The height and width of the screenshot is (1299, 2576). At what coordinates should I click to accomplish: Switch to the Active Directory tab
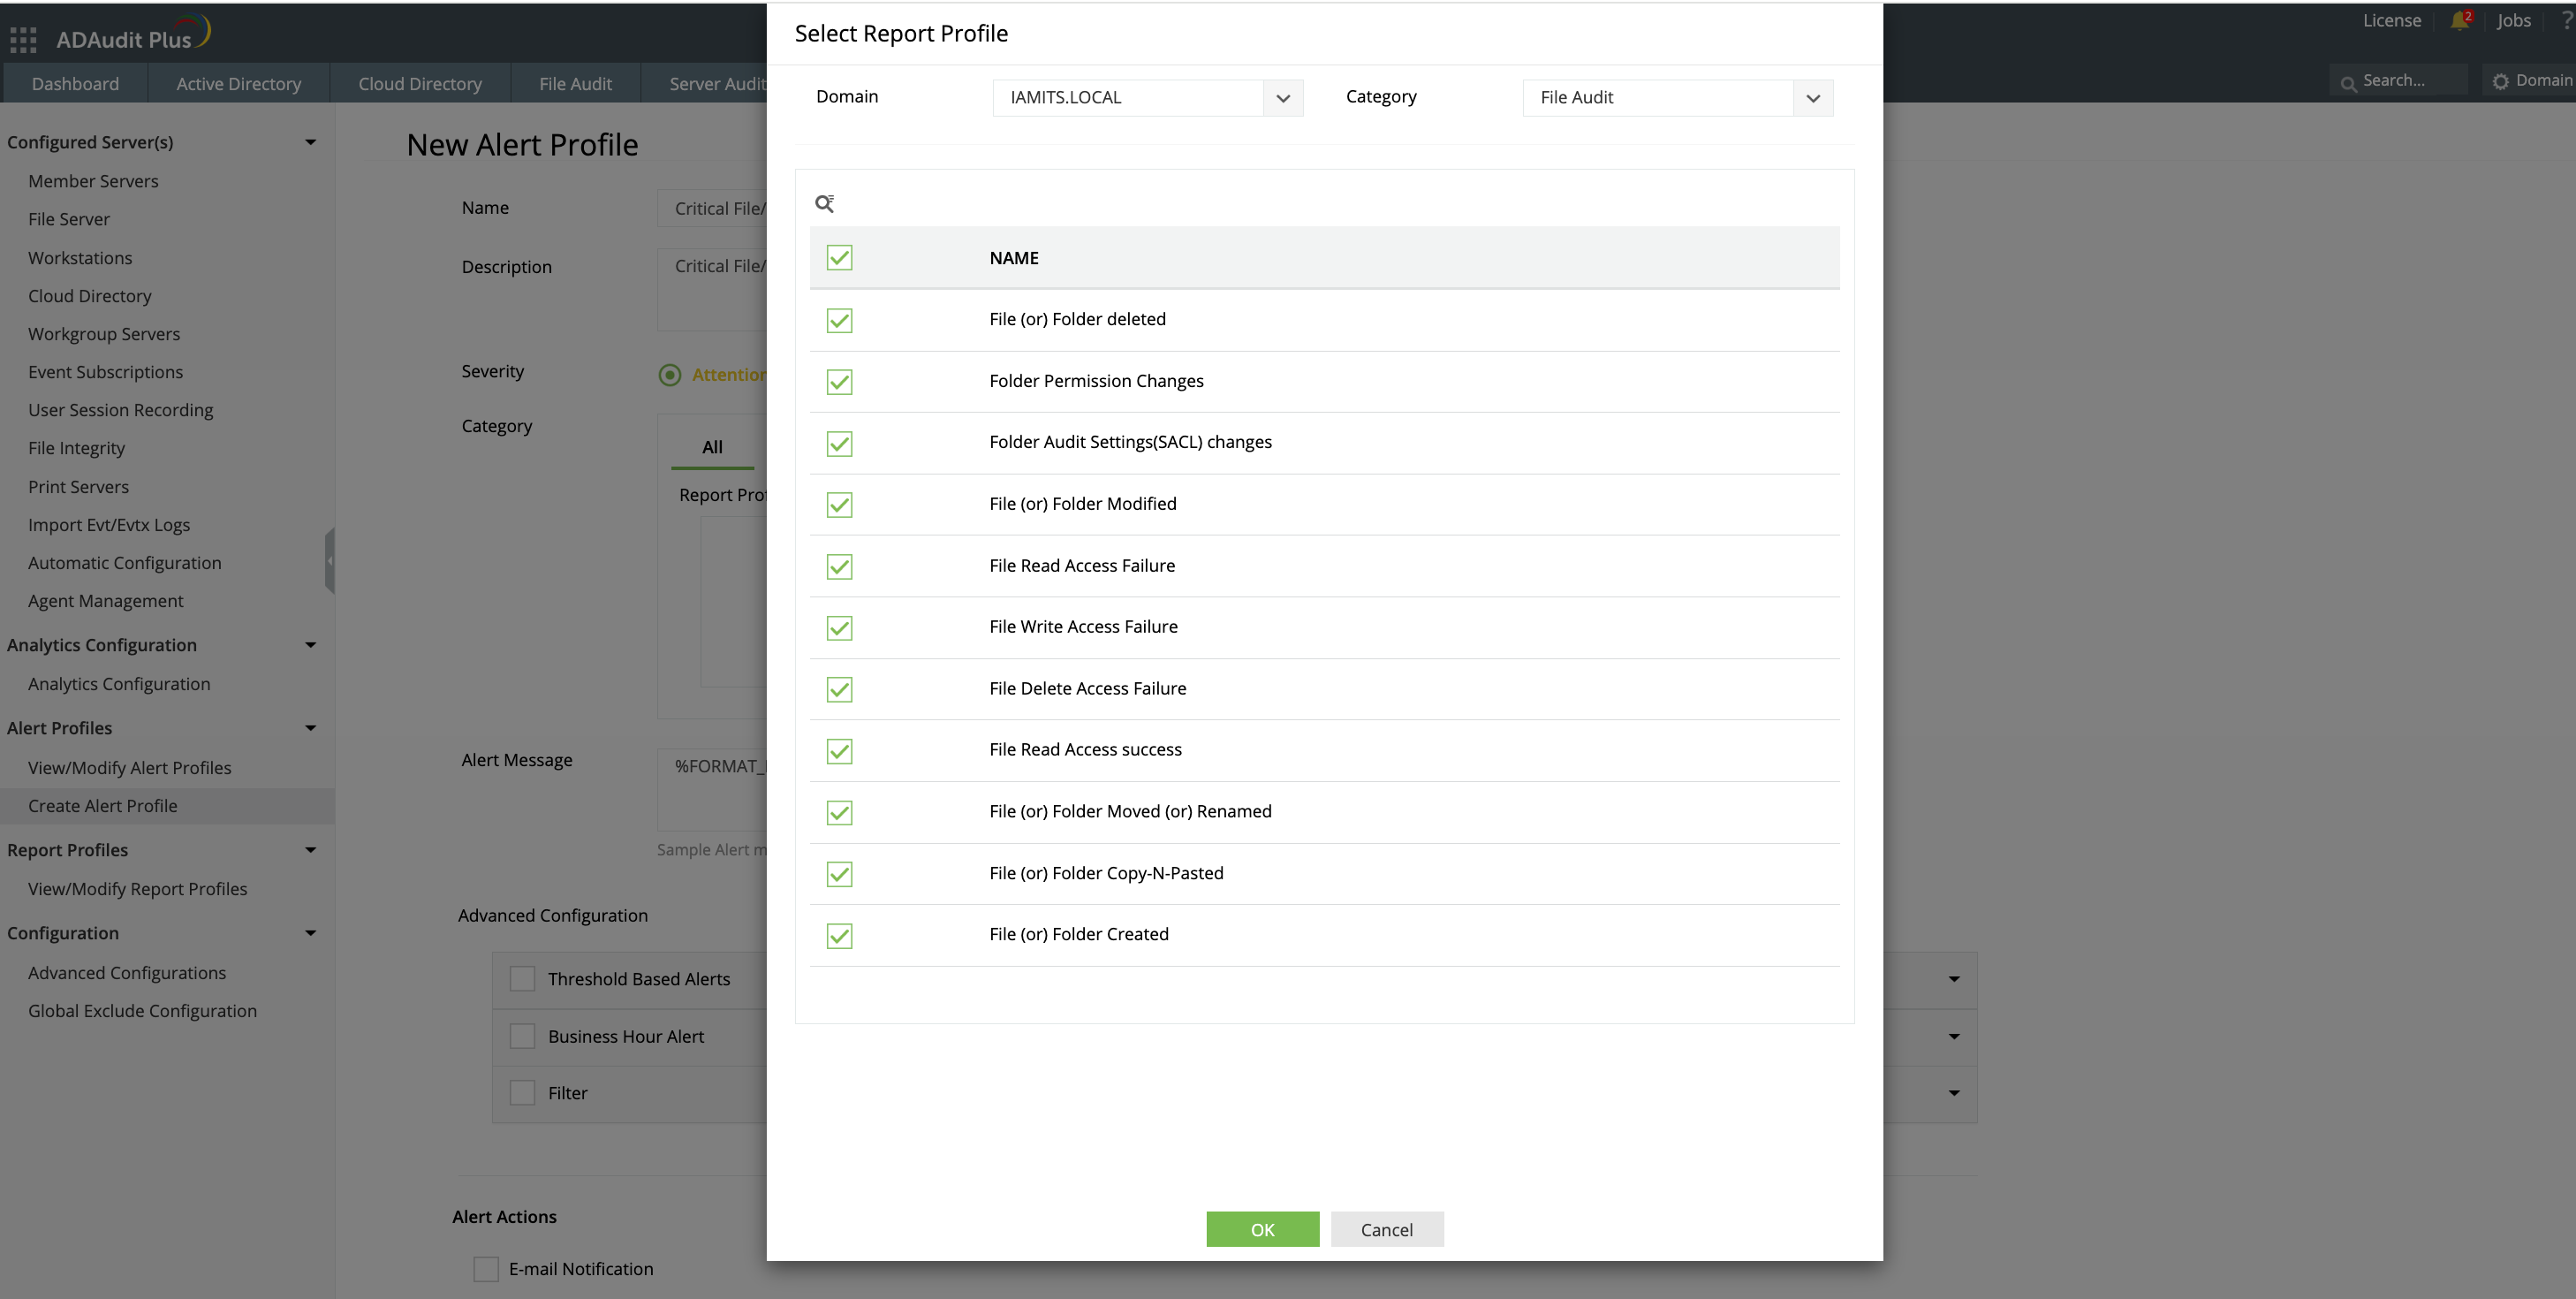[238, 84]
